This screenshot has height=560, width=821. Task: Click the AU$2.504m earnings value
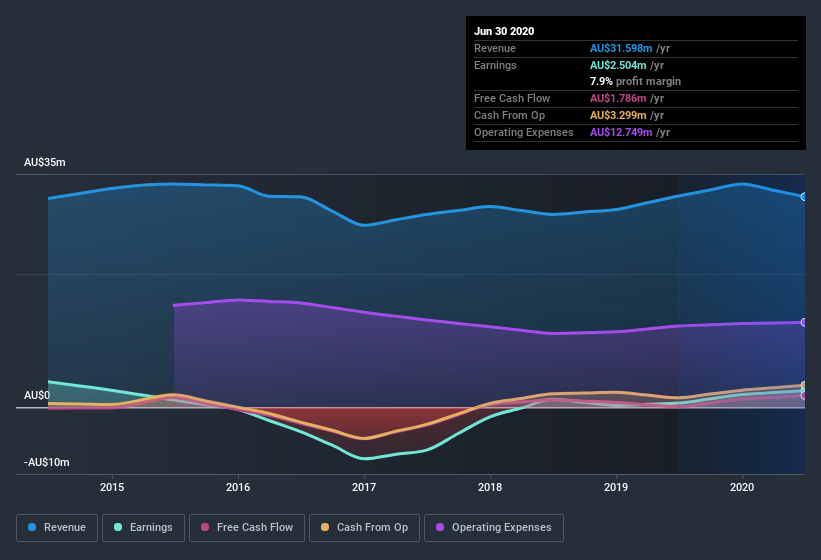click(x=618, y=65)
